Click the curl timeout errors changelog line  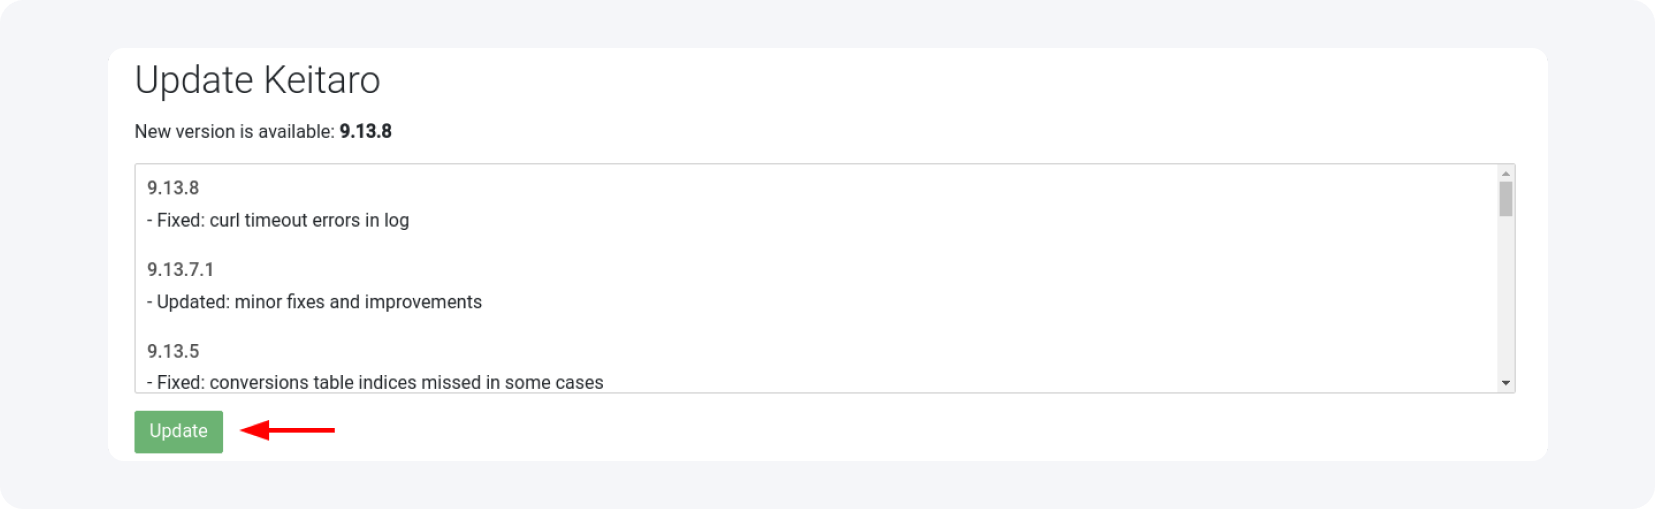(x=282, y=220)
